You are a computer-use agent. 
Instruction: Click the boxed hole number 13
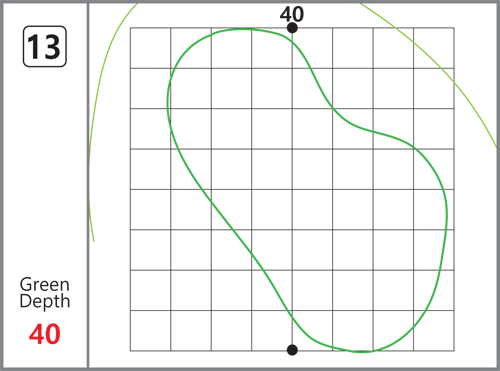45,47
